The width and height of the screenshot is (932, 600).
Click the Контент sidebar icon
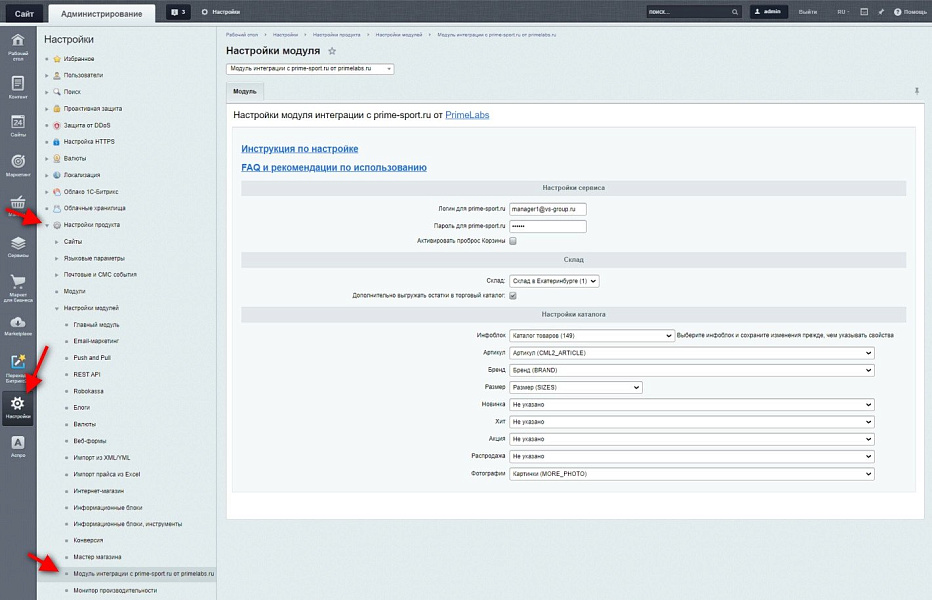[18, 88]
